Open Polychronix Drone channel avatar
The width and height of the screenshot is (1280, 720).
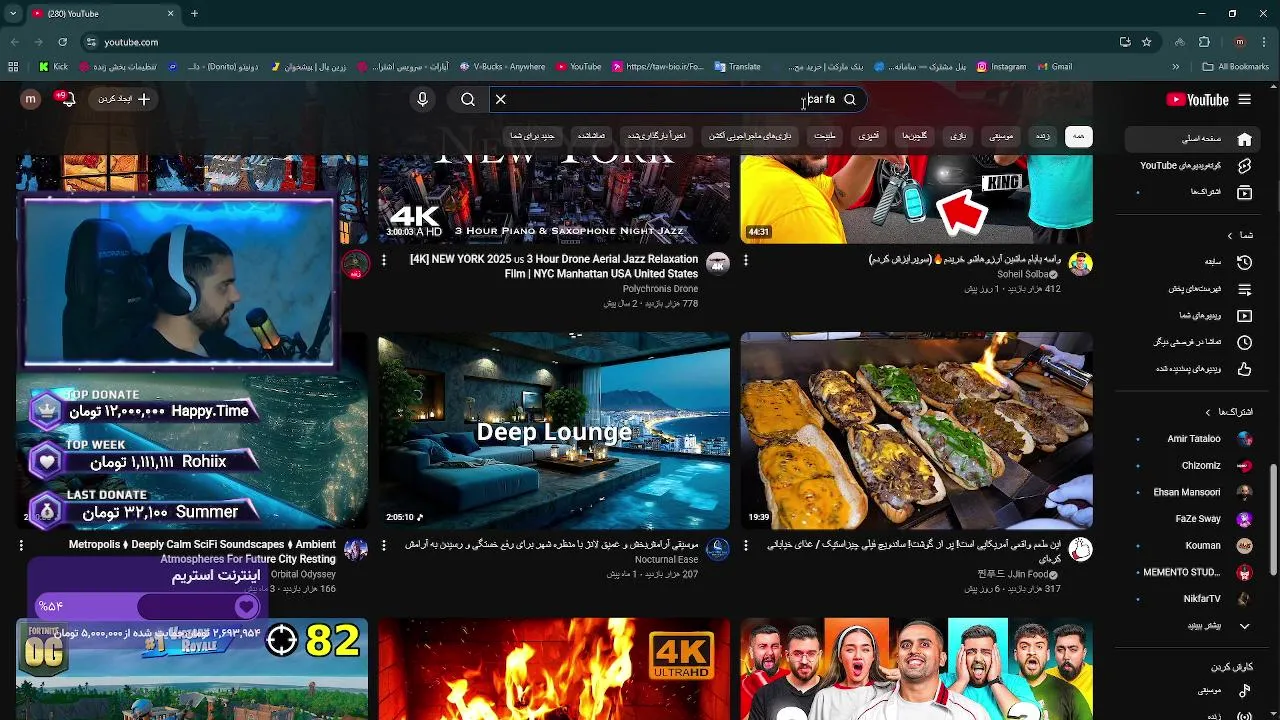[718, 264]
